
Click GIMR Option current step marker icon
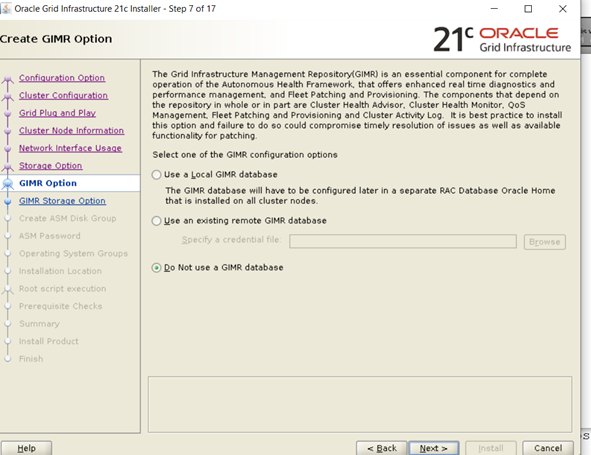pyautogui.click(x=8, y=184)
